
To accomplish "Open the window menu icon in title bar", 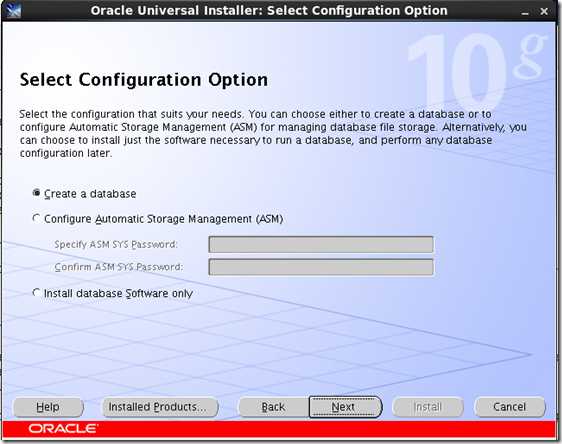I will point(13,10).
